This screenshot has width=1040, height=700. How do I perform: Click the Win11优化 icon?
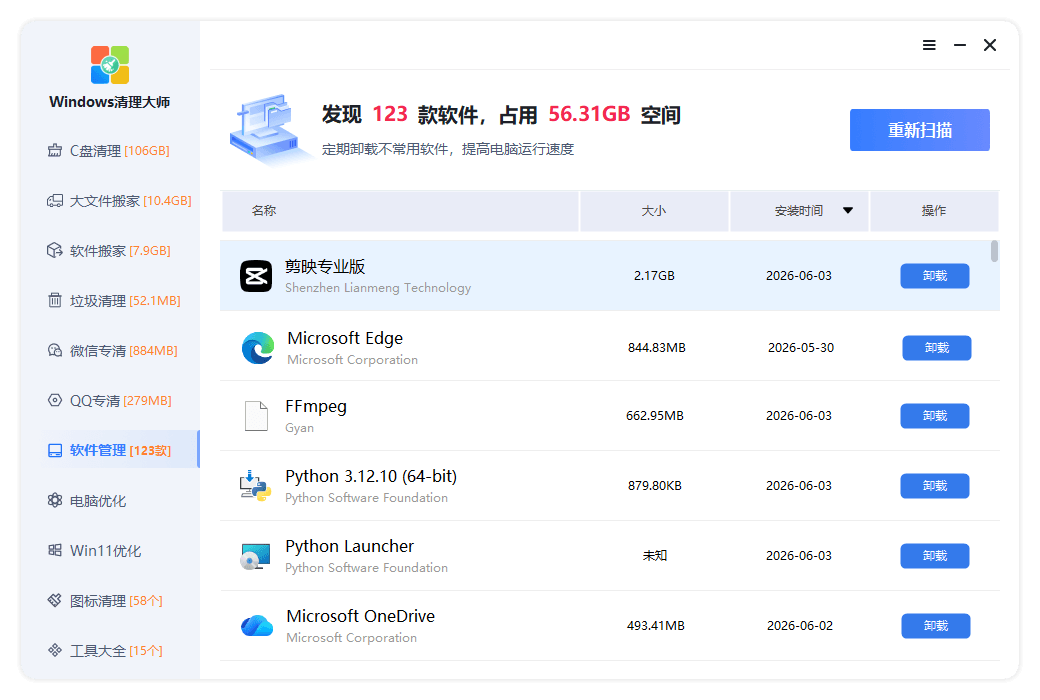click(55, 550)
